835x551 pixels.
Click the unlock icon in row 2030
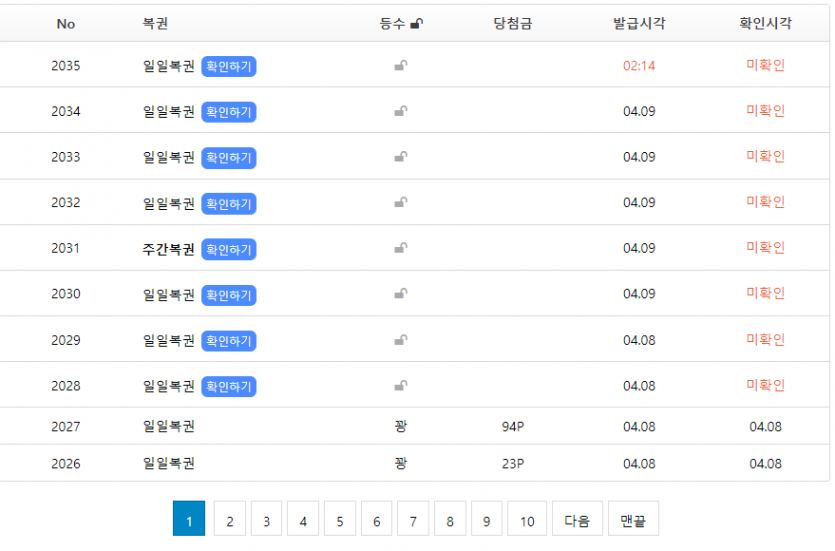[x=400, y=294]
